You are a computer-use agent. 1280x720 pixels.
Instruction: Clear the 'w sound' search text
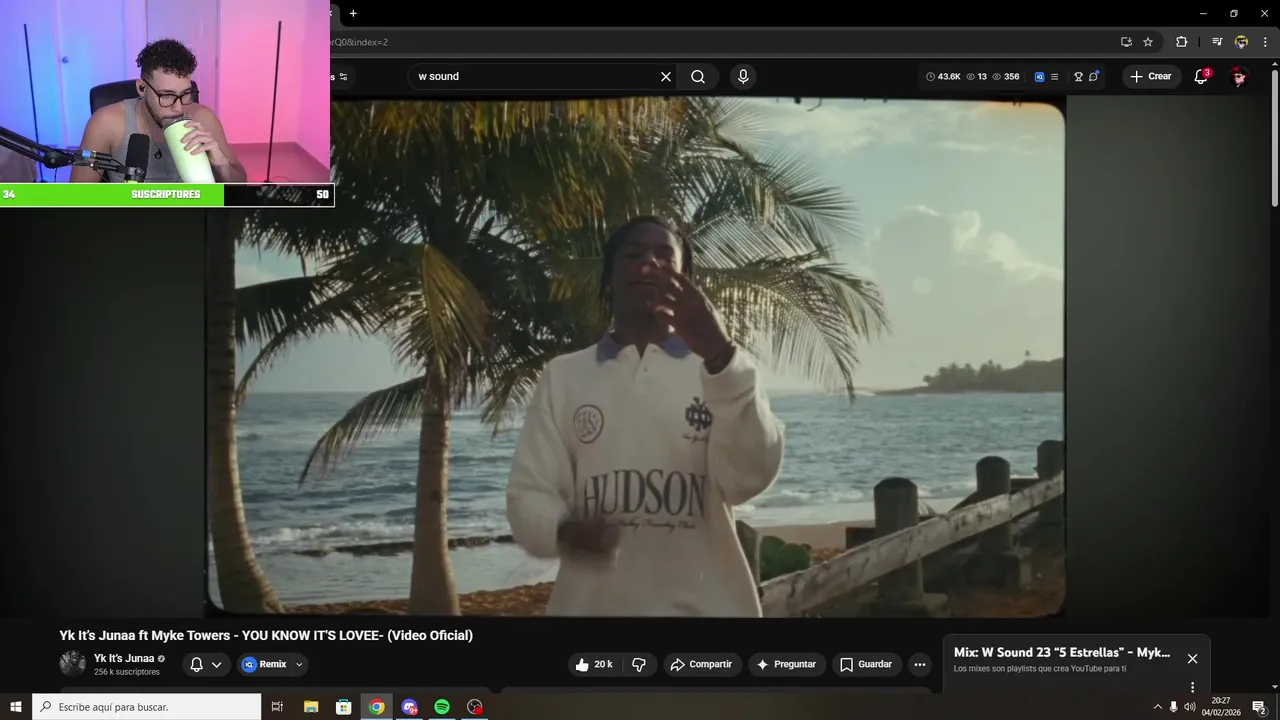point(666,77)
